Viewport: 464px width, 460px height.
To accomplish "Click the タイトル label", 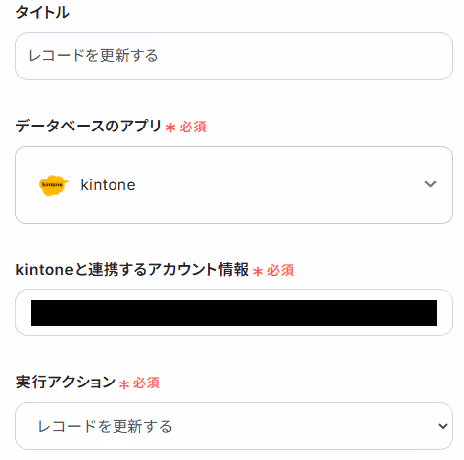I will tap(42, 13).
